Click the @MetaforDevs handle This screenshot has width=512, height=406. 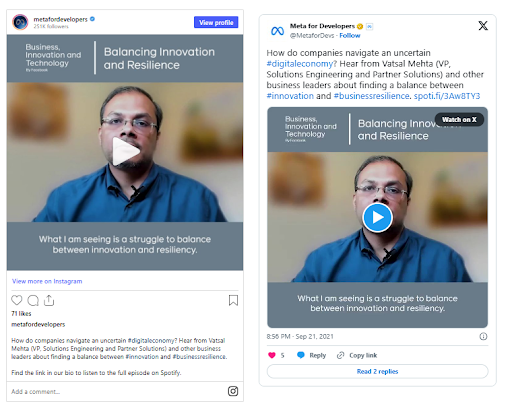[x=312, y=36]
